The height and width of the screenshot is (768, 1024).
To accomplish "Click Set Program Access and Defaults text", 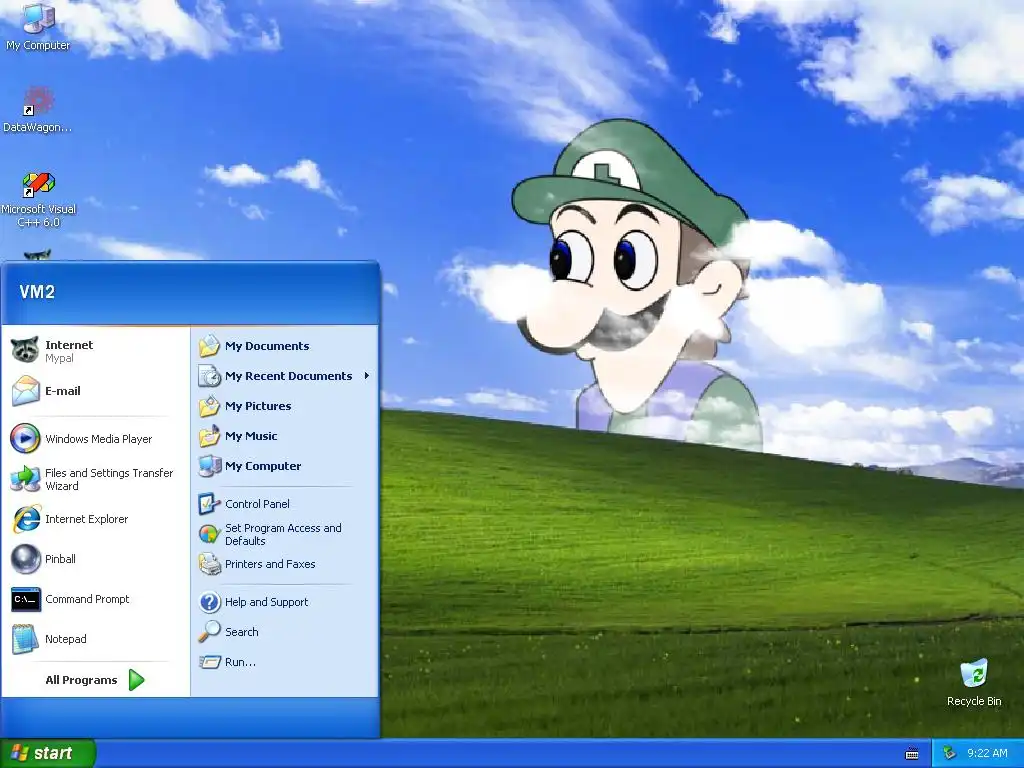I will click(x=283, y=534).
